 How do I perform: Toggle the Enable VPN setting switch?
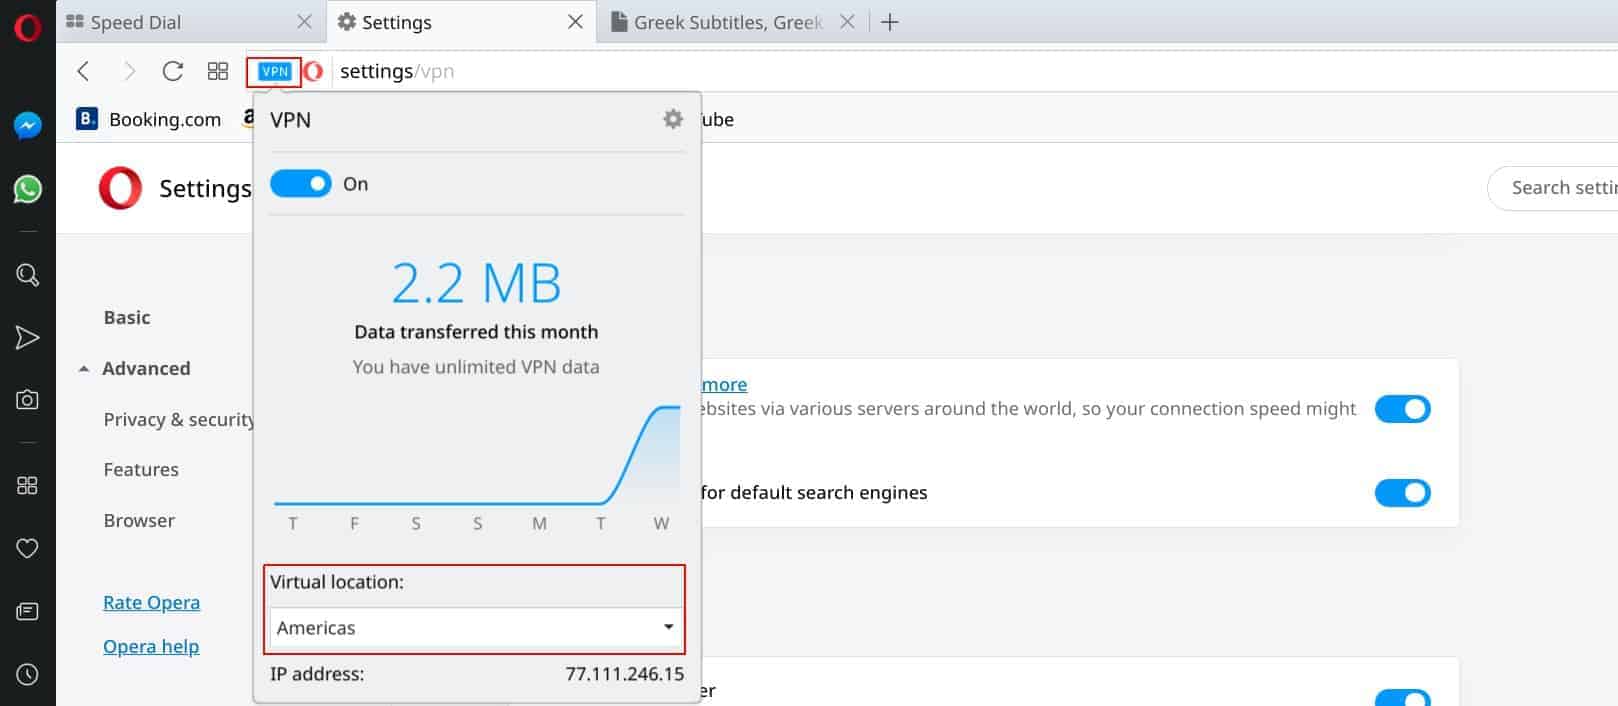[1402, 408]
